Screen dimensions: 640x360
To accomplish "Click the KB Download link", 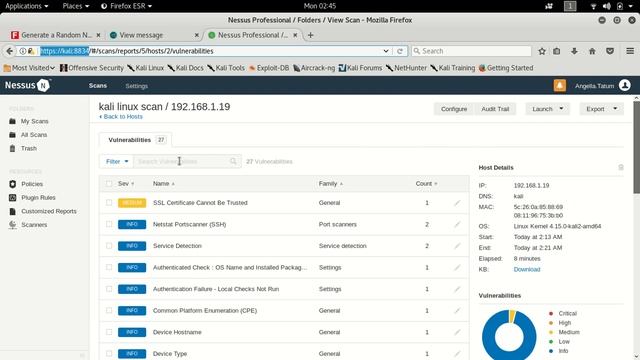I will [x=527, y=269].
